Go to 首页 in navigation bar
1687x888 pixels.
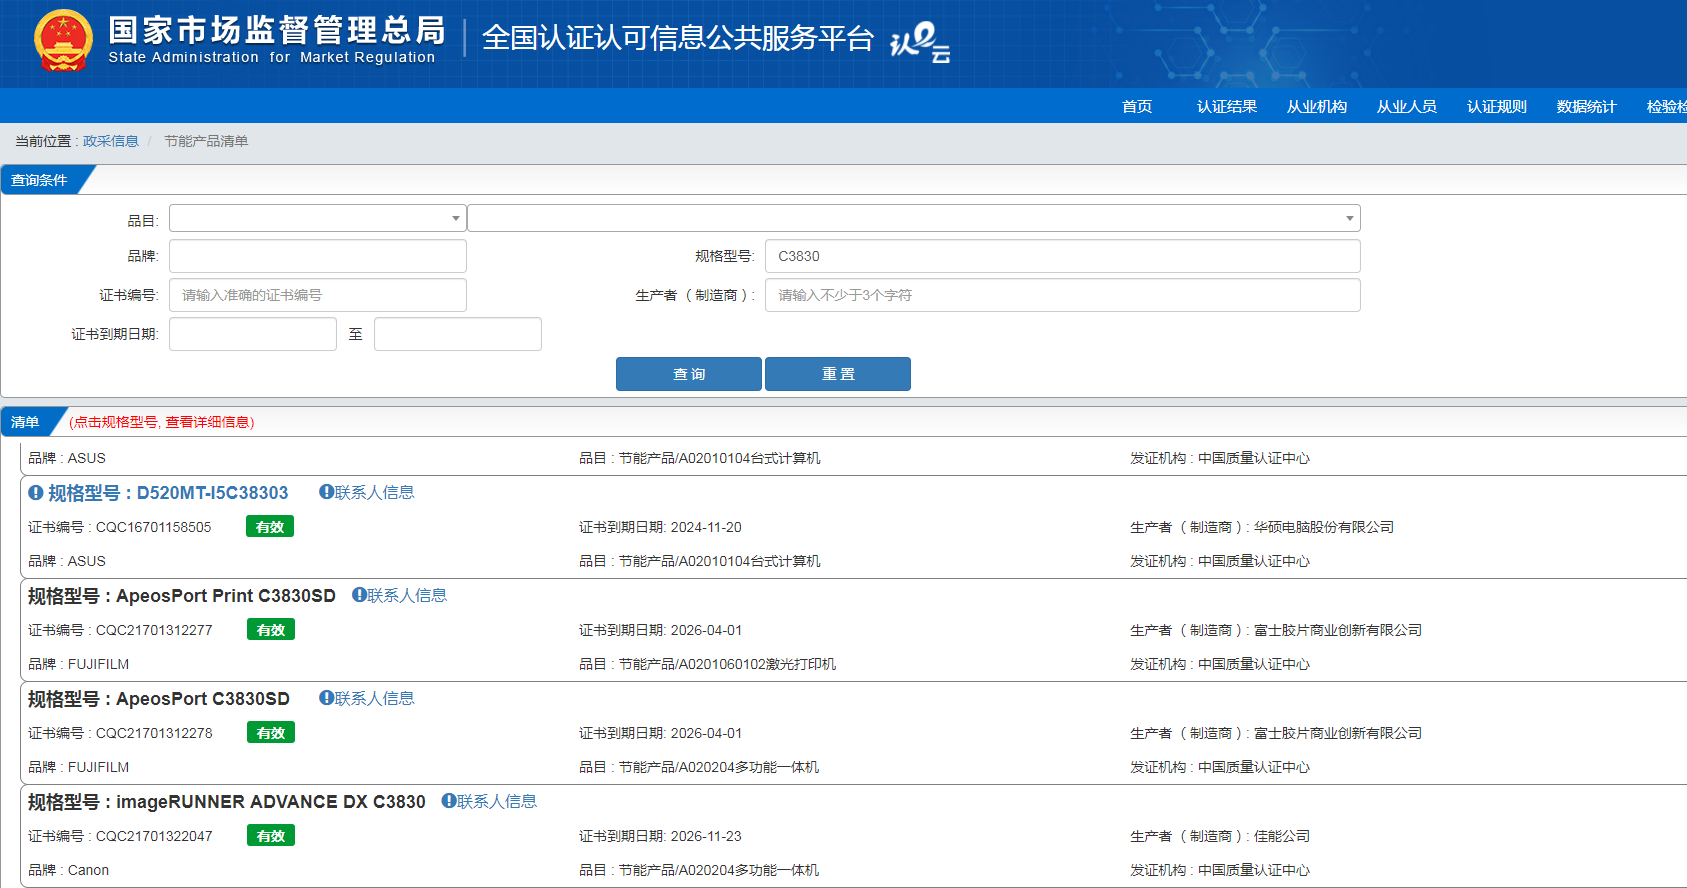click(1137, 106)
